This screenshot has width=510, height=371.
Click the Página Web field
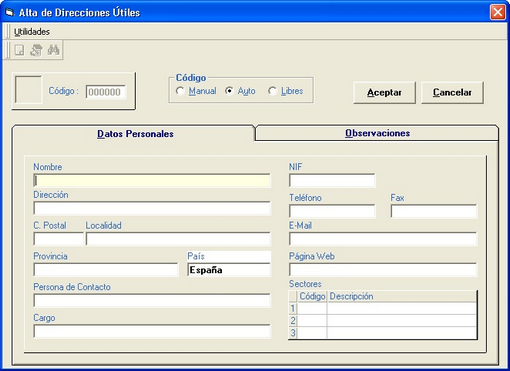tap(383, 270)
